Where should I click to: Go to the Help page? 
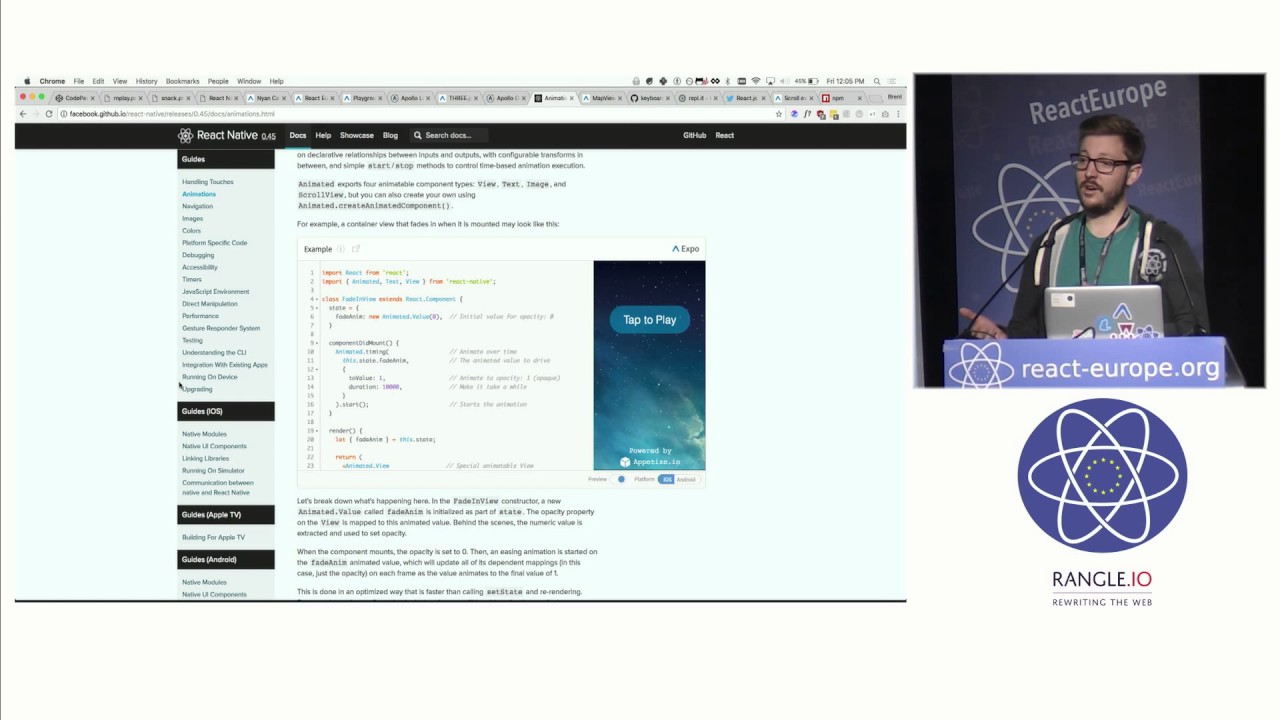323,135
